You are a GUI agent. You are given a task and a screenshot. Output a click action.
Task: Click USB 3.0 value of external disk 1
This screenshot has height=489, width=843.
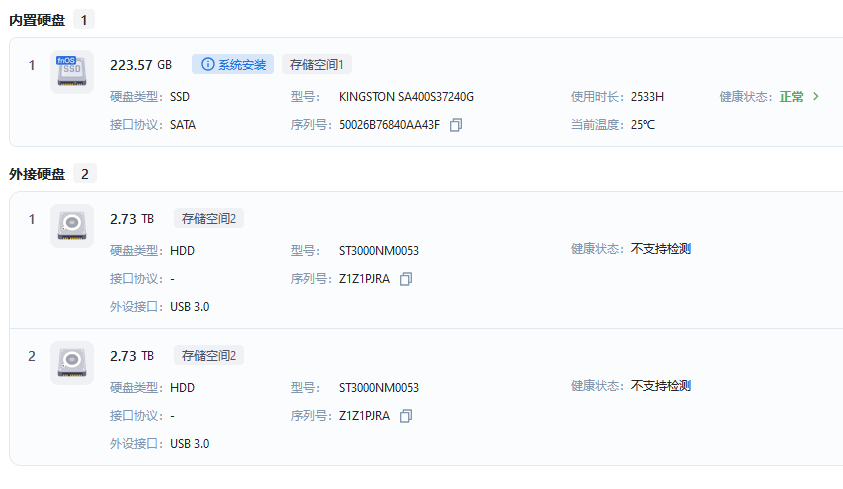pos(190,307)
